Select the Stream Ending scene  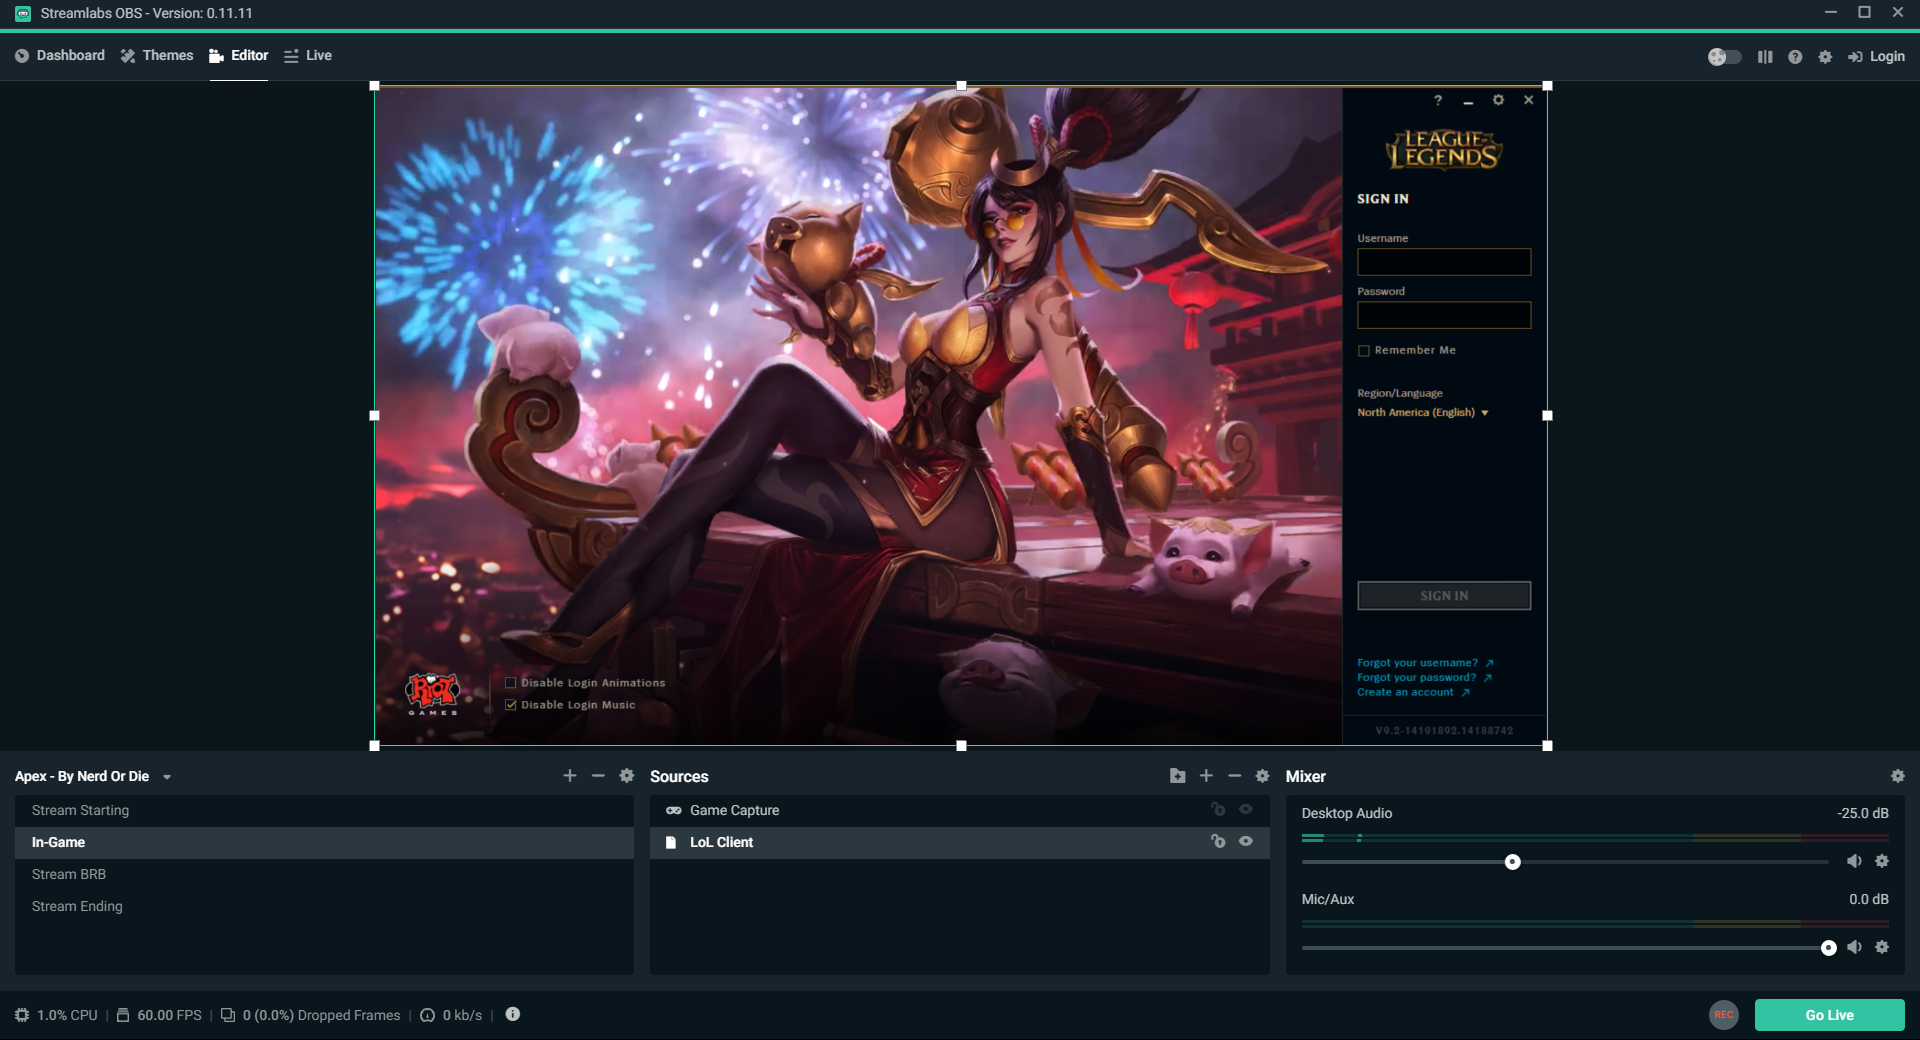[x=324, y=907]
